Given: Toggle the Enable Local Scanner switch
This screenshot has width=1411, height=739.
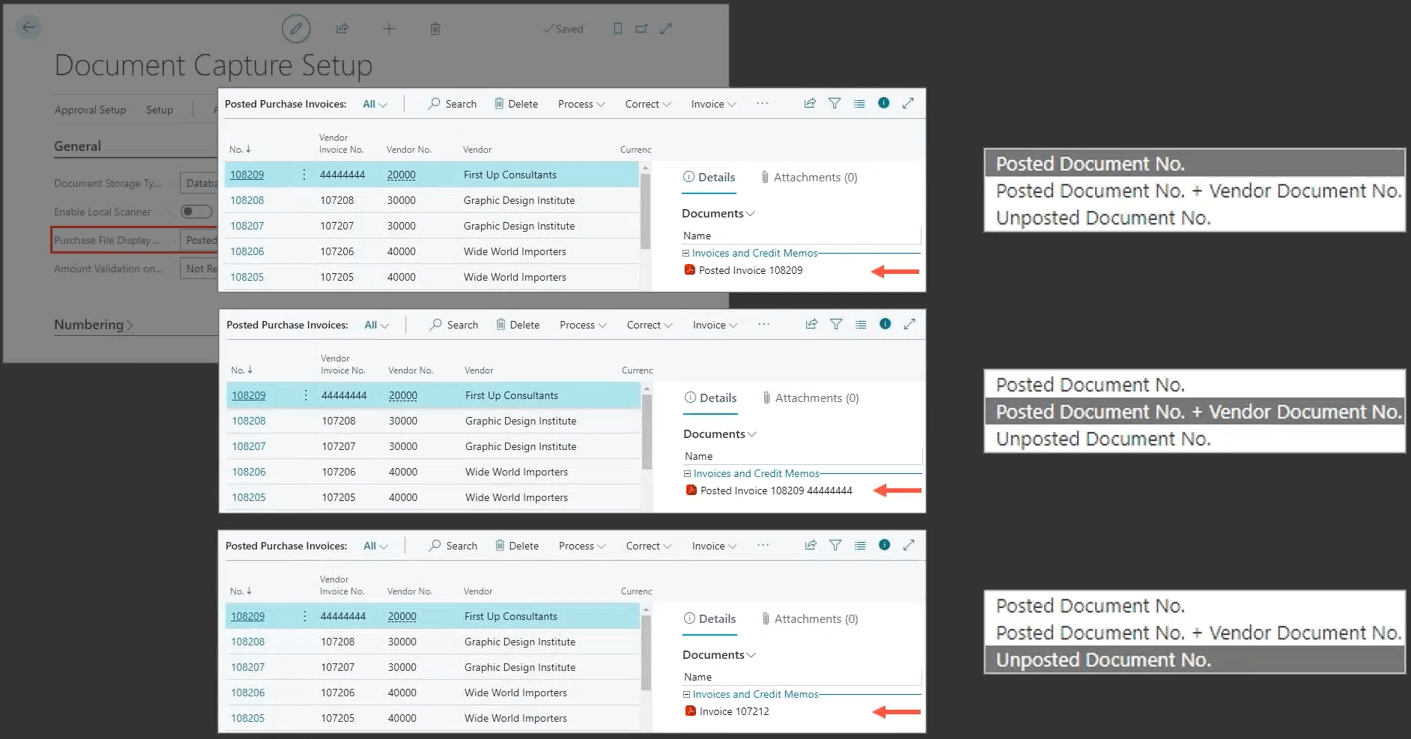Looking at the screenshot, I should 196,212.
